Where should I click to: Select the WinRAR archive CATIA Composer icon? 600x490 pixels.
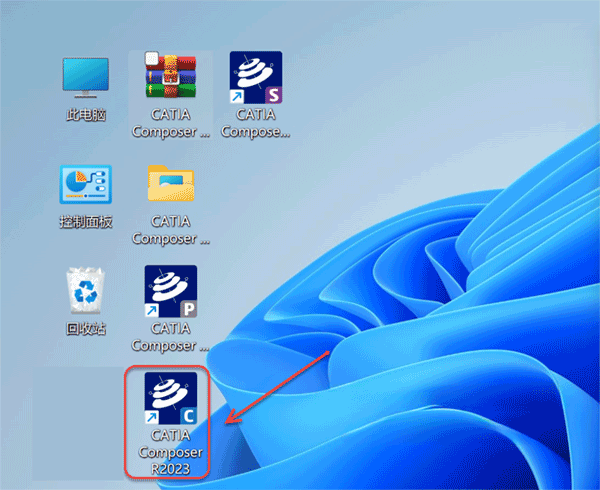coord(171,76)
